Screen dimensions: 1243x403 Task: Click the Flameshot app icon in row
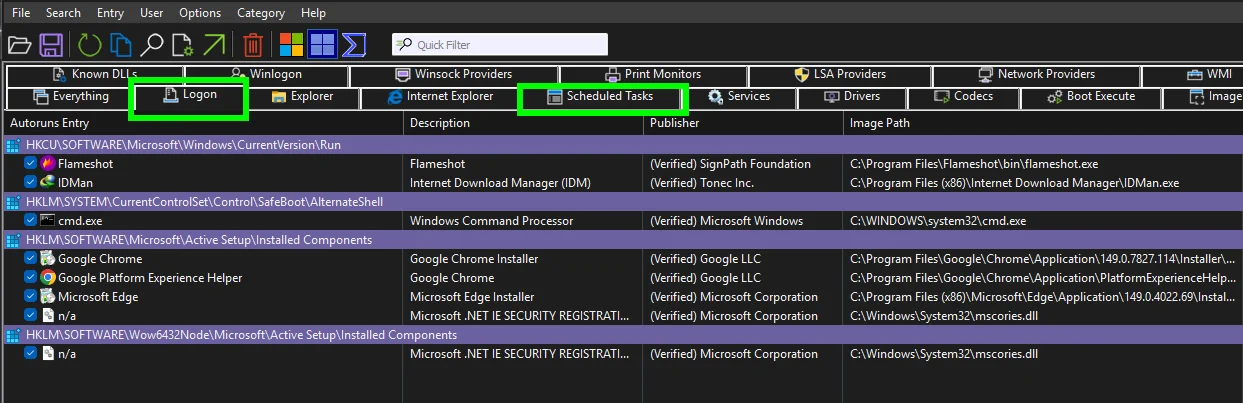point(47,164)
